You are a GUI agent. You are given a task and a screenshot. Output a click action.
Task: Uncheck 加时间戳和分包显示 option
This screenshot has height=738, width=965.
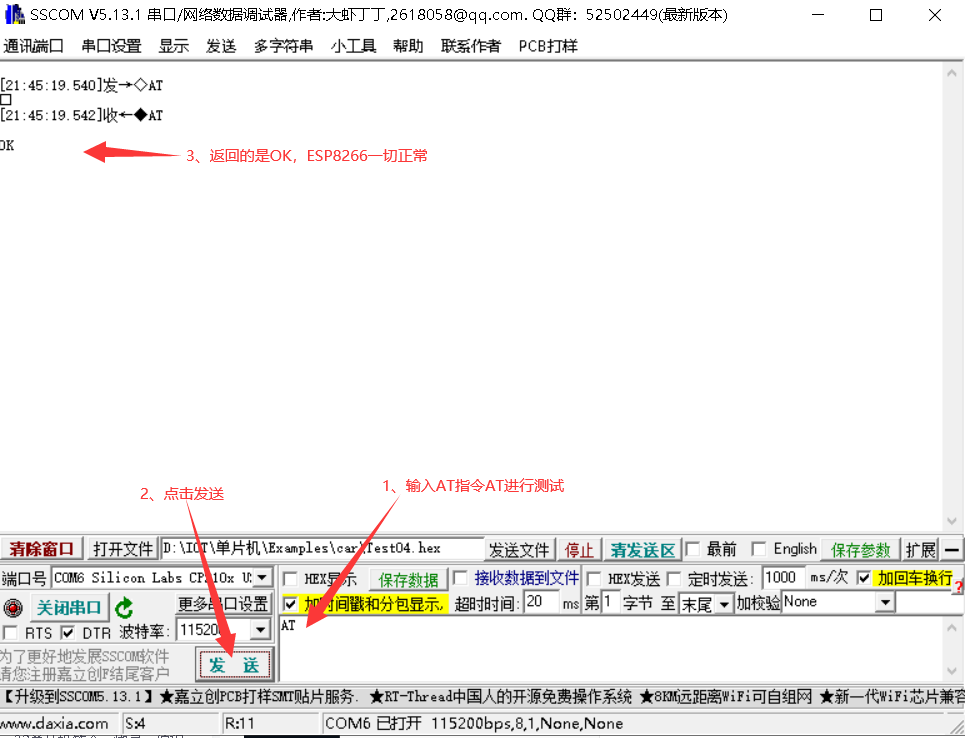[290, 604]
